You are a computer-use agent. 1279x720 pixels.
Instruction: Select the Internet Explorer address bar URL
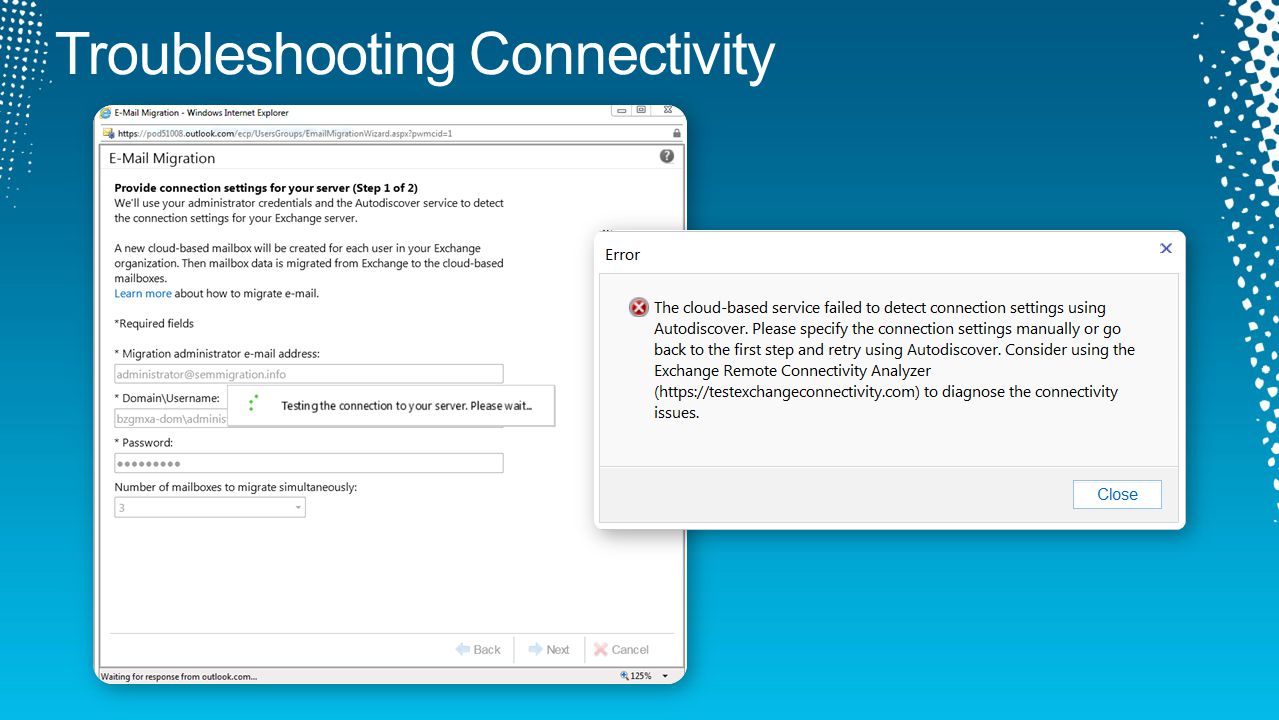pos(285,133)
